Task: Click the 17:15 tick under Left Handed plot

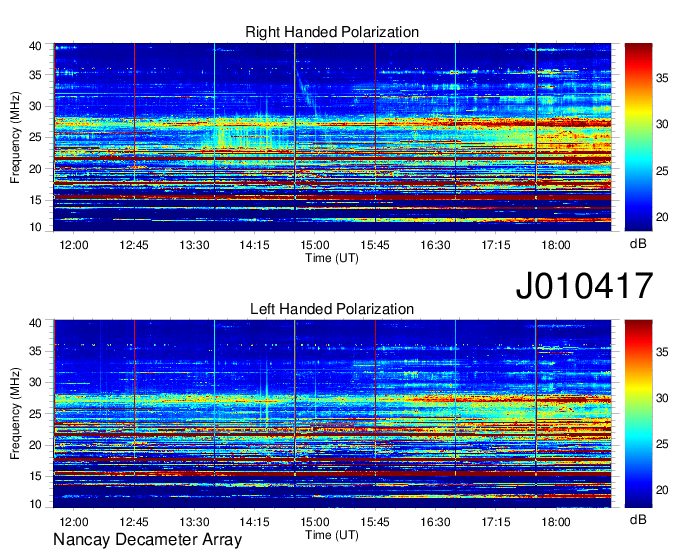Action: click(x=496, y=522)
